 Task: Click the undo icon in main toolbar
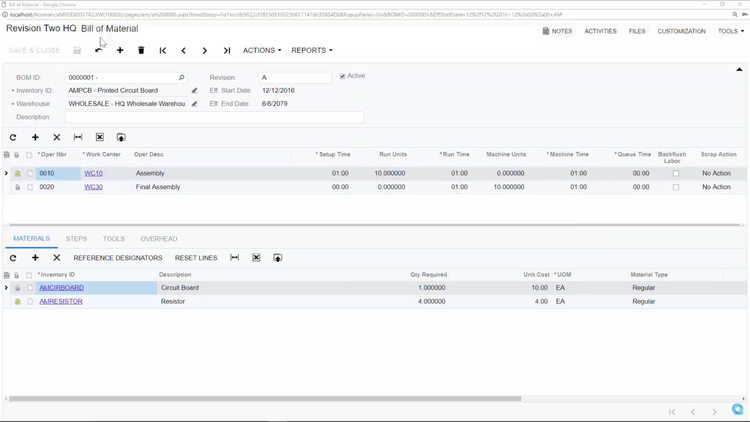(98, 50)
